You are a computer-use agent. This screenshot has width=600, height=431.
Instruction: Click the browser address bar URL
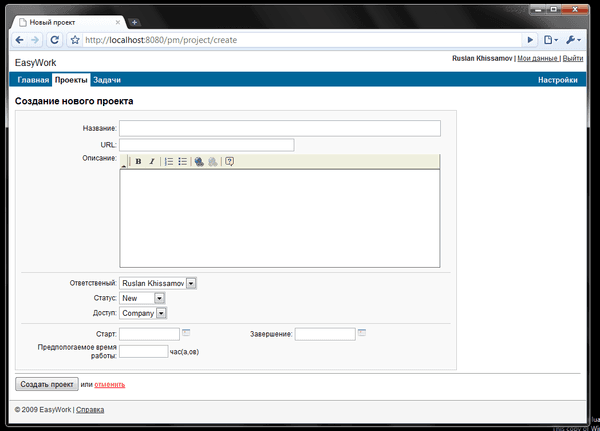pos(161,40)
